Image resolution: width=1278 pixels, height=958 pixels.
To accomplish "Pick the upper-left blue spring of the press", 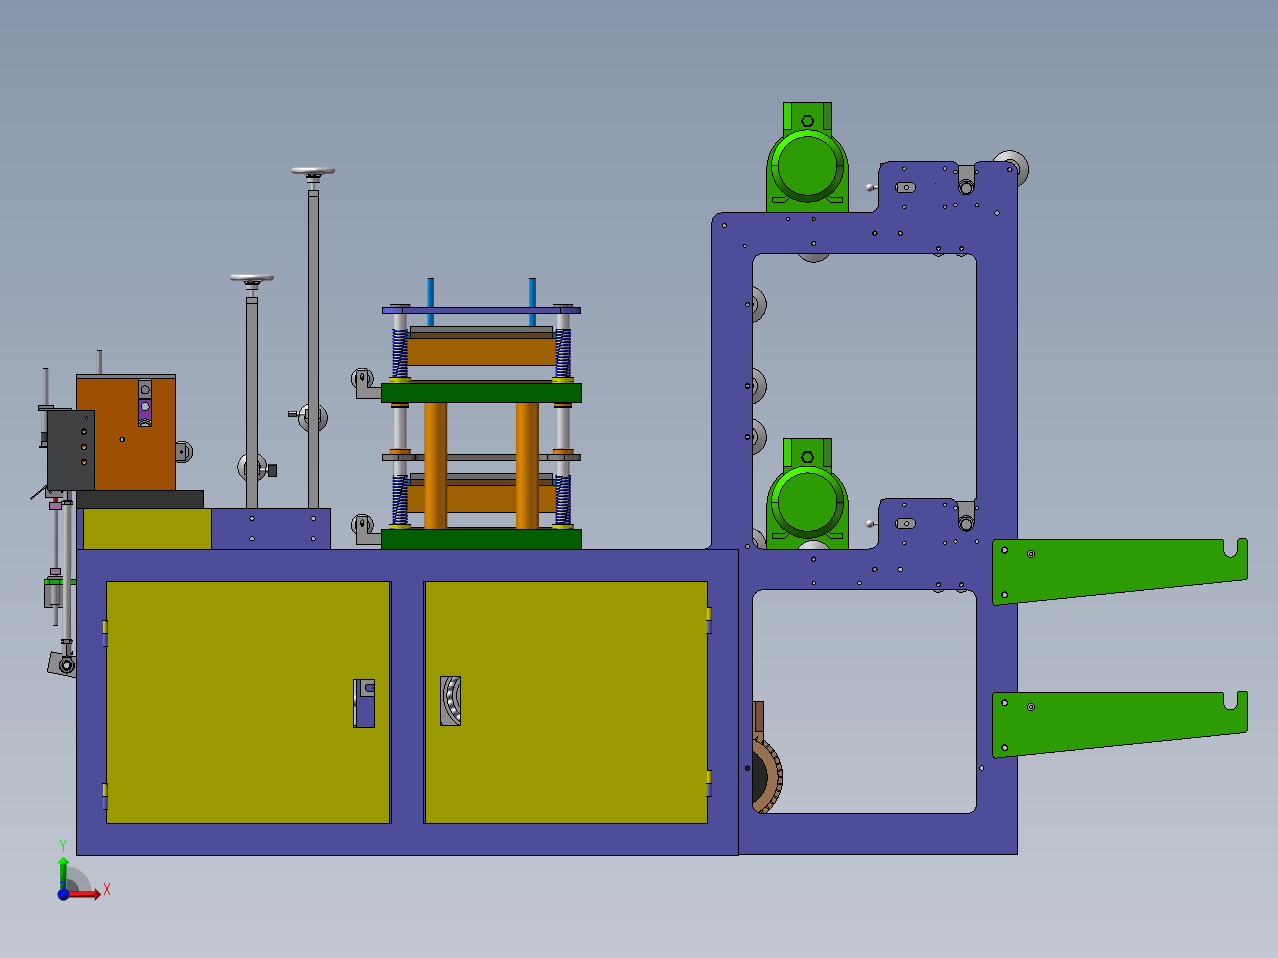I will point(400,352).
